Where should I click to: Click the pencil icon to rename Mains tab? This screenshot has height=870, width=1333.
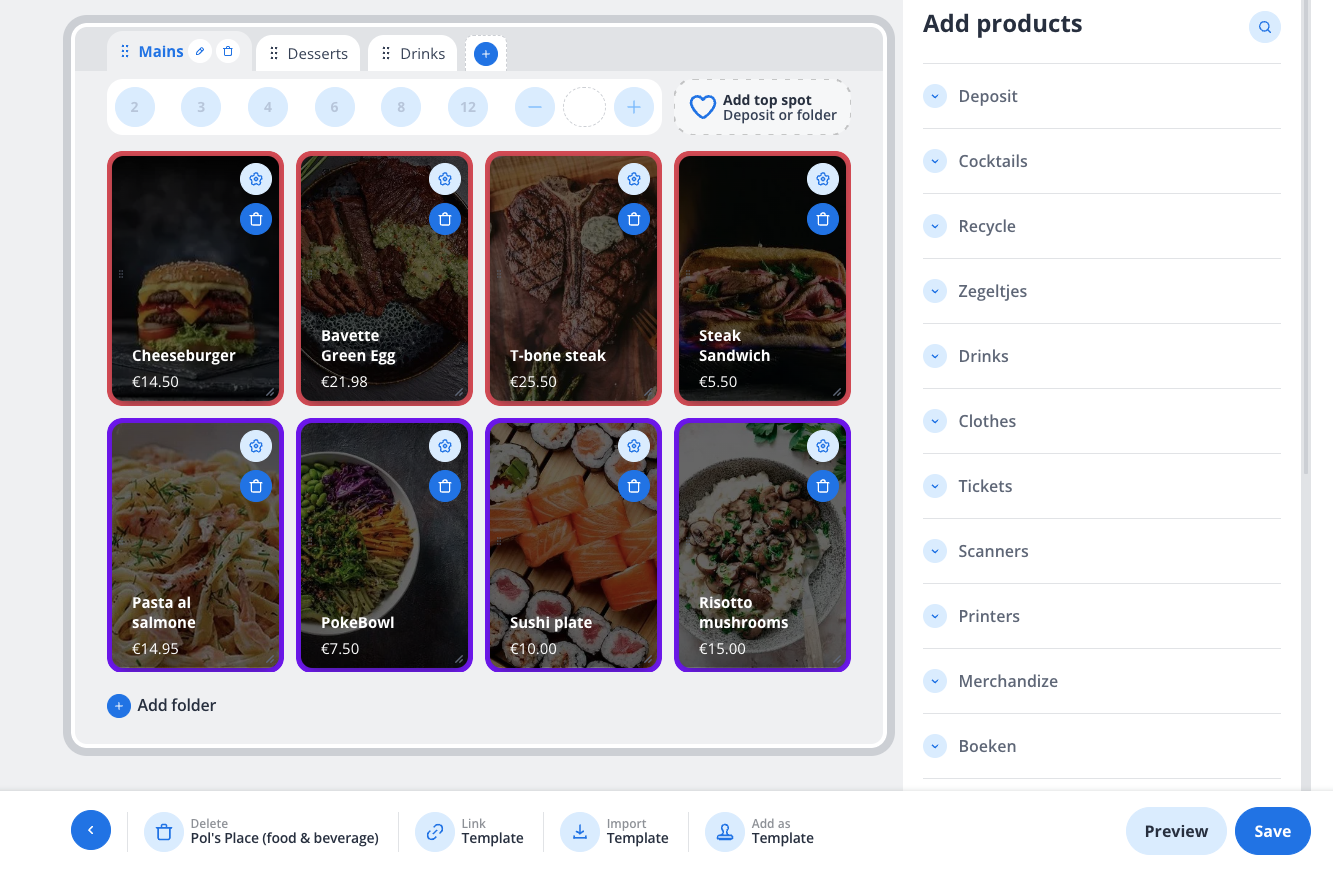click(x=200, y=51)
